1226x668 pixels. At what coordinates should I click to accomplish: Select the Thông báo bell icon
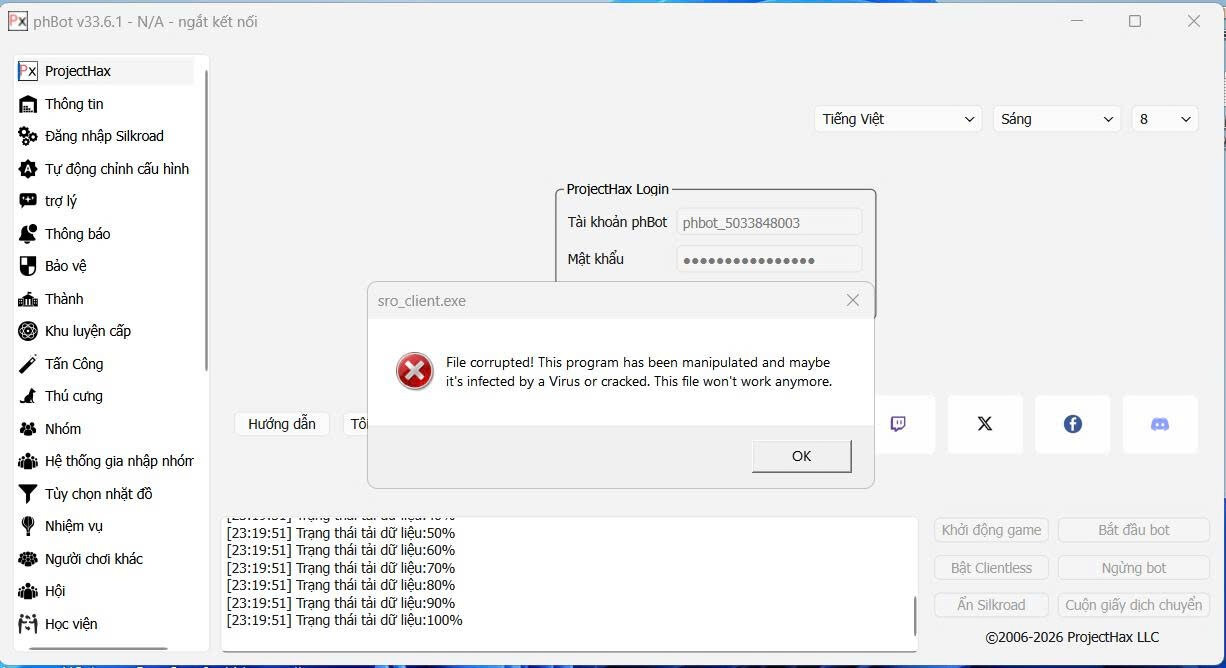(28, 234)
